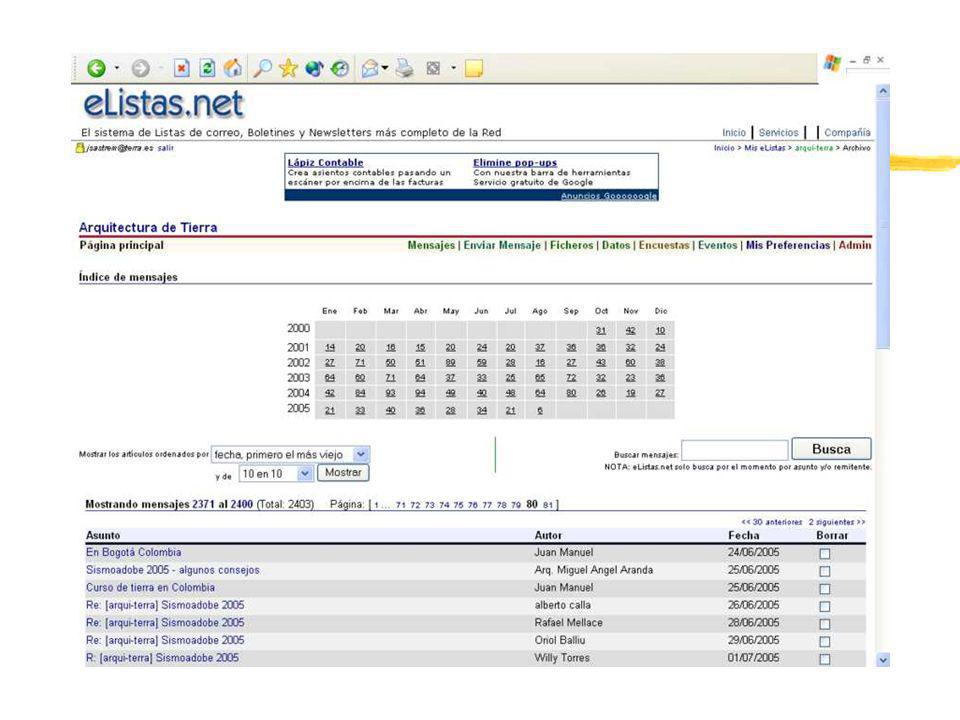Viewport: 960px width, 720px height.
Task: Click the 'Busca' search button
Action: pyautogui.click(x=831, y=449)
